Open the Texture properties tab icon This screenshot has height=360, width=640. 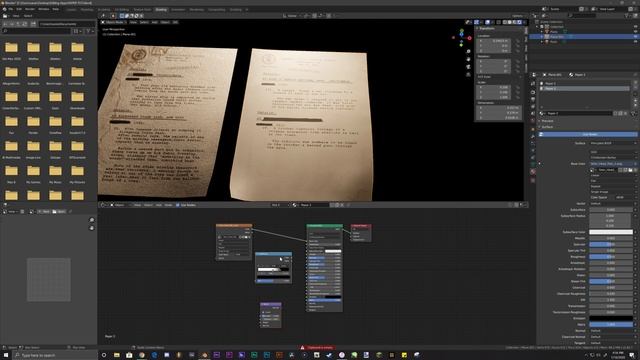[x=533, y=180]
